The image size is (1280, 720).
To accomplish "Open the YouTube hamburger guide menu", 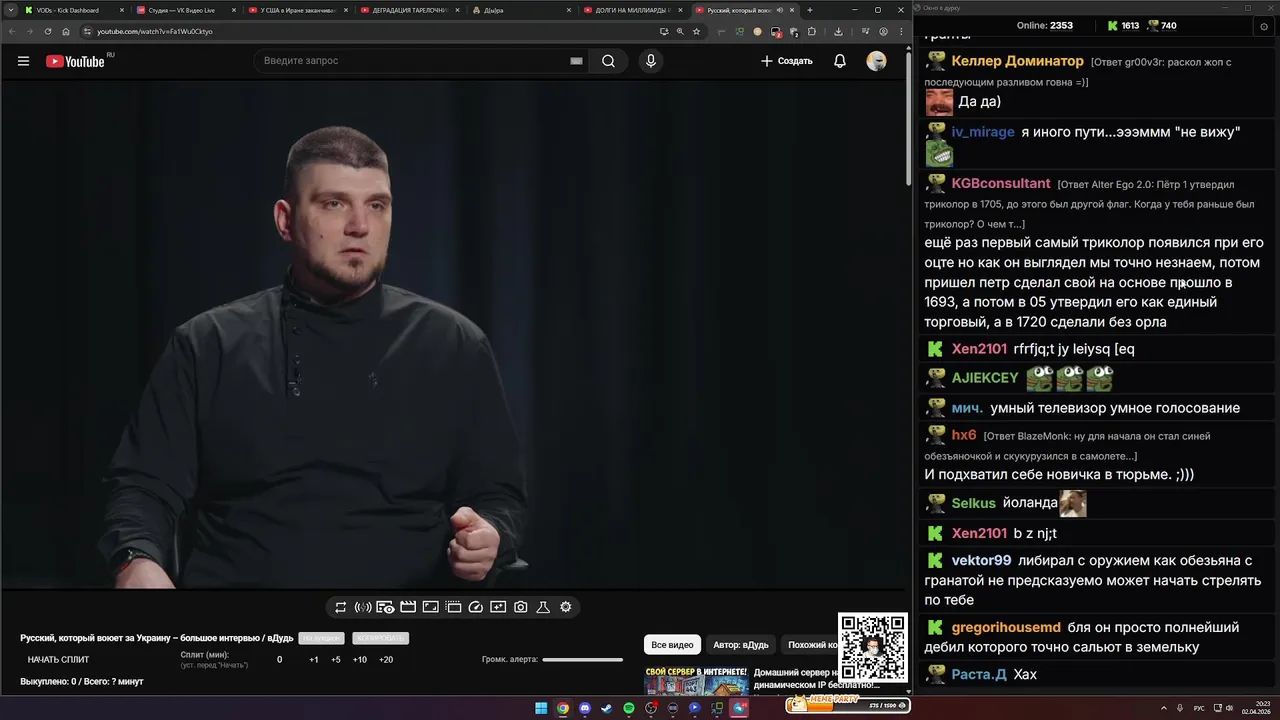I will 23,61.
